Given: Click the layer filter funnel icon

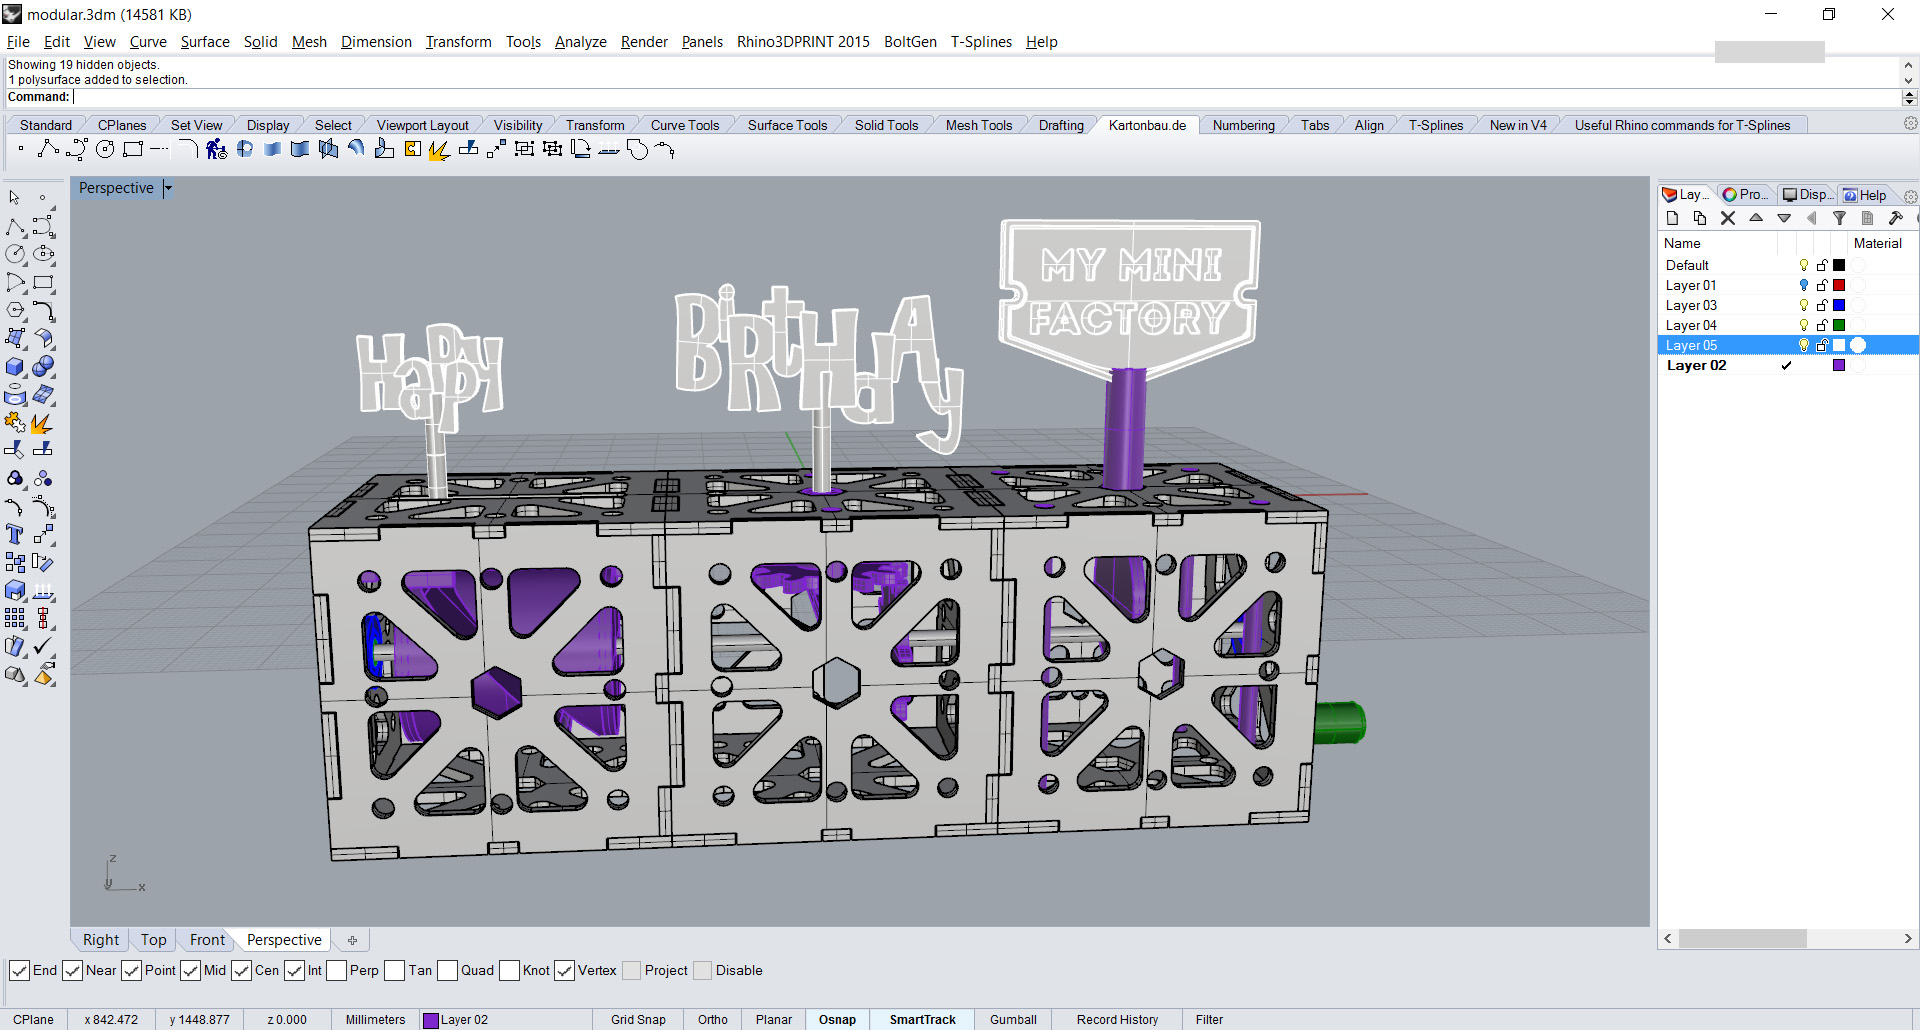Looking at the screenshot, I should tap(1839, 218).
